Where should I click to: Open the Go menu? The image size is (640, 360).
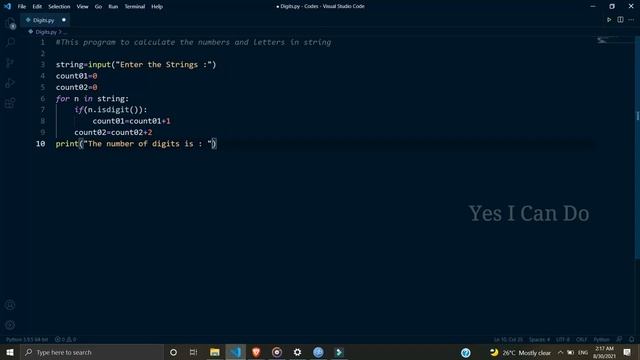(98, 7)
